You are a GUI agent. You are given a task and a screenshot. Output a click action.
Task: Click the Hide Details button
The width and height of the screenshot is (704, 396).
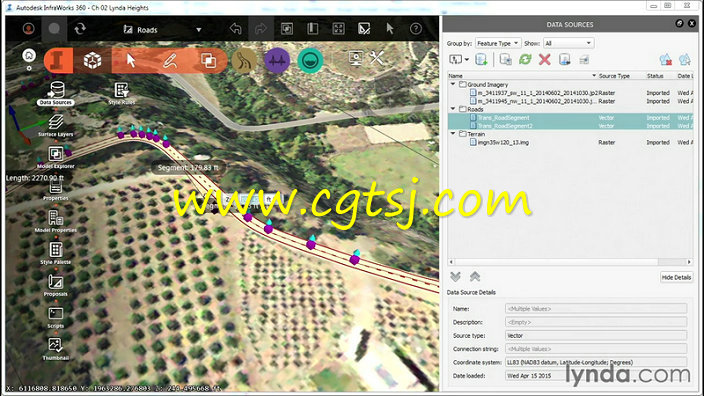(676, 277)
